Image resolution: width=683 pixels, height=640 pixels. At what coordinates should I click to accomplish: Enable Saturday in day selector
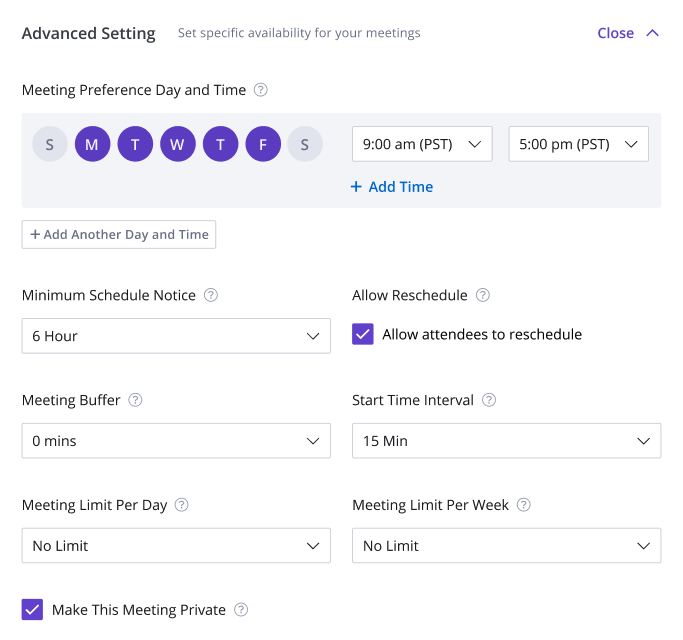305,144
